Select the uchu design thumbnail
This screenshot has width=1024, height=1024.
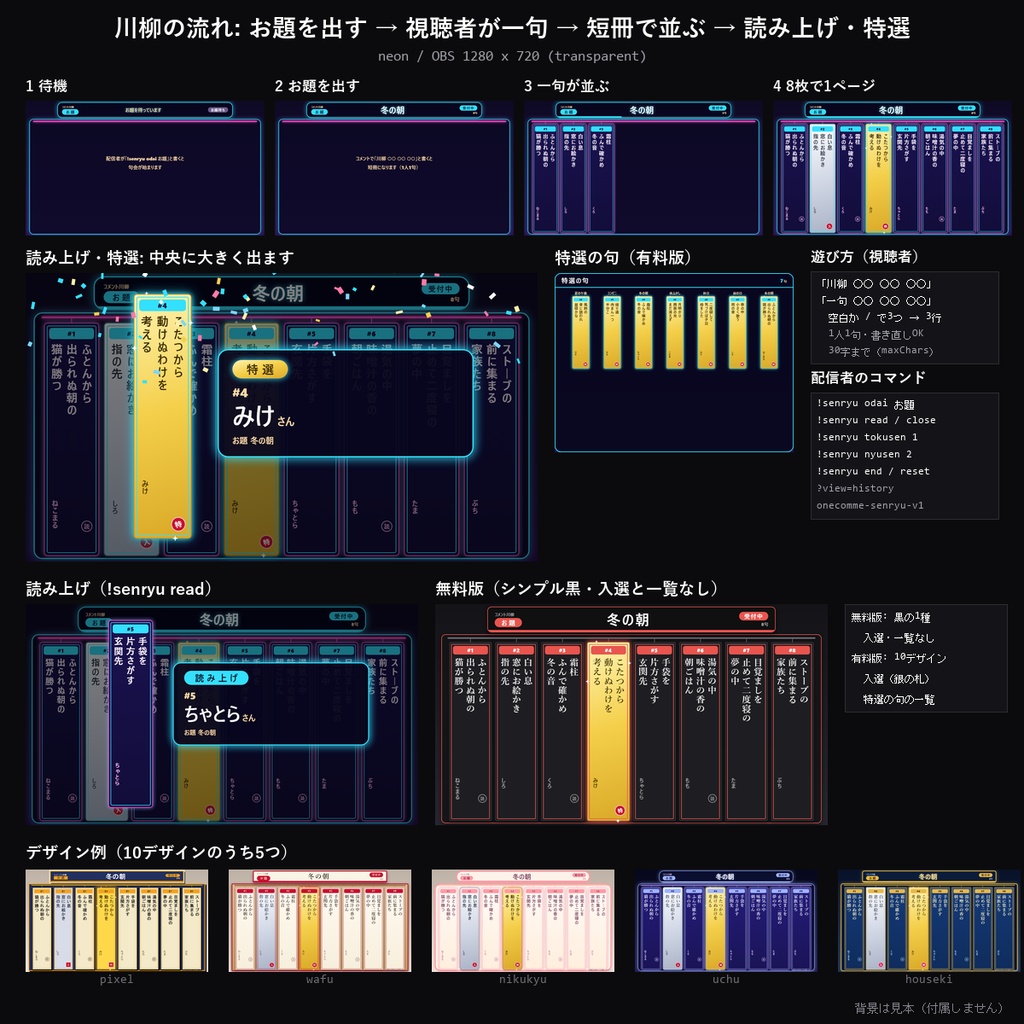tap(726, 920)
